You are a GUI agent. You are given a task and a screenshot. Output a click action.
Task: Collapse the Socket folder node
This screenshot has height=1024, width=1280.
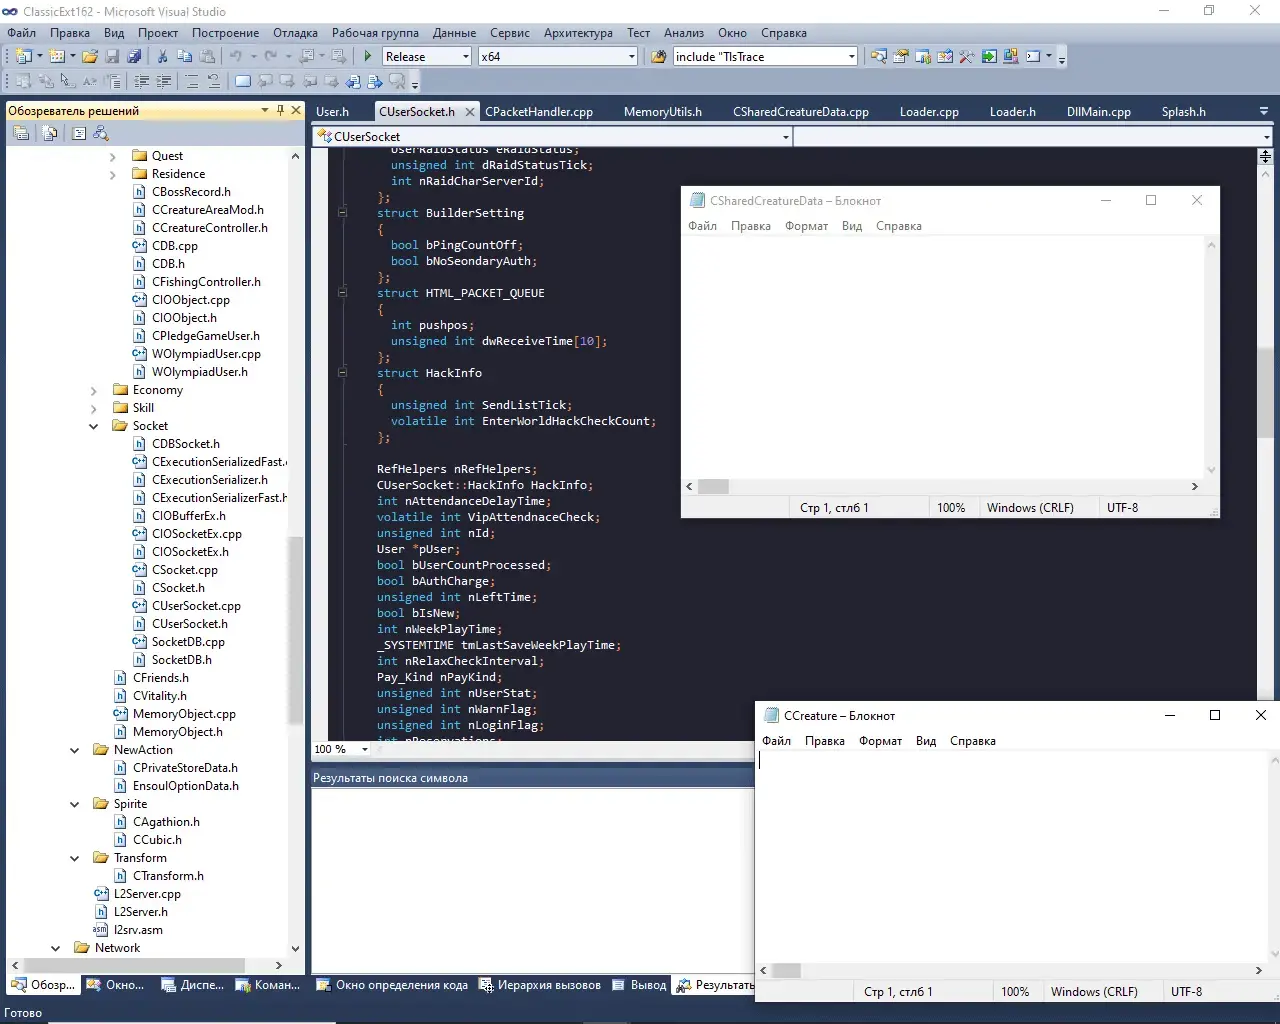click(94, 426)
